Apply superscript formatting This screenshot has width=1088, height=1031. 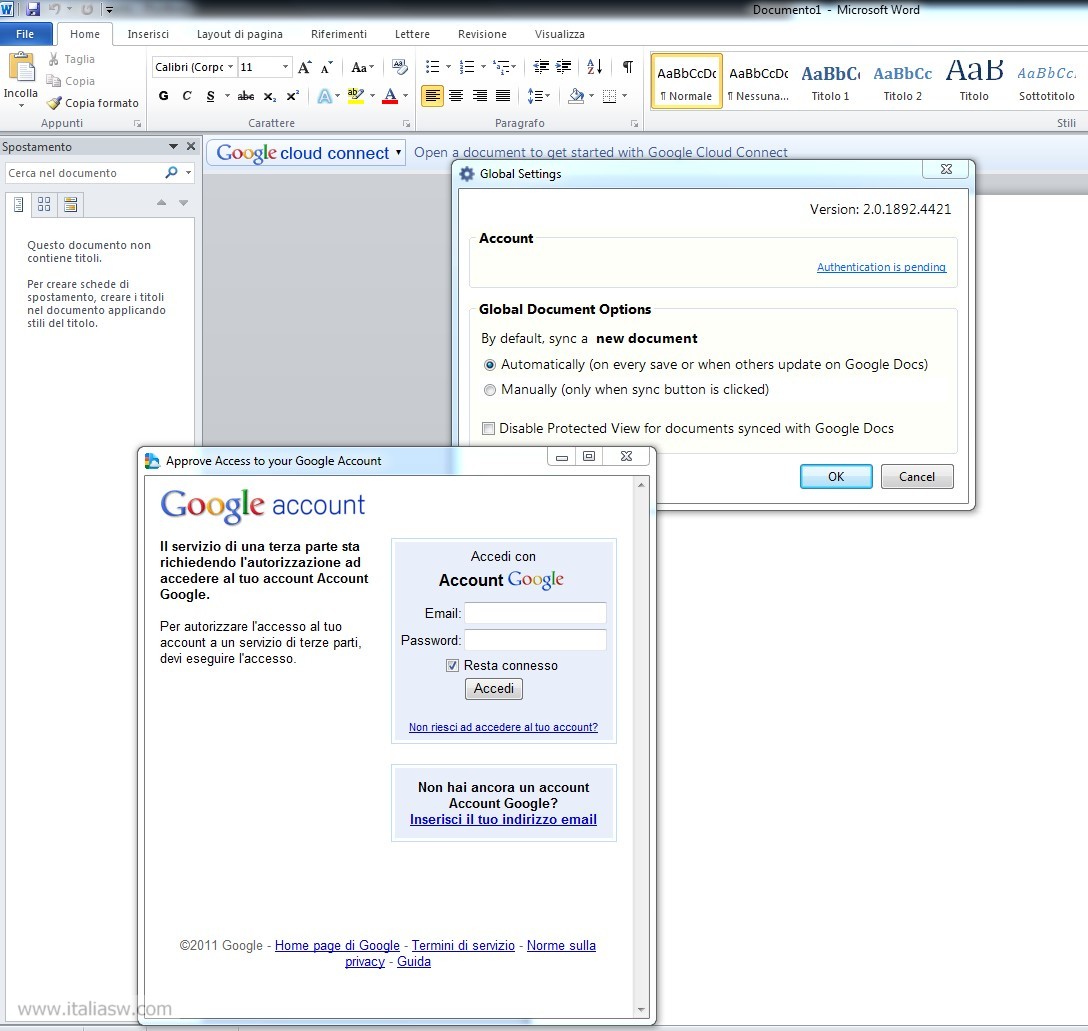point(293,96)
